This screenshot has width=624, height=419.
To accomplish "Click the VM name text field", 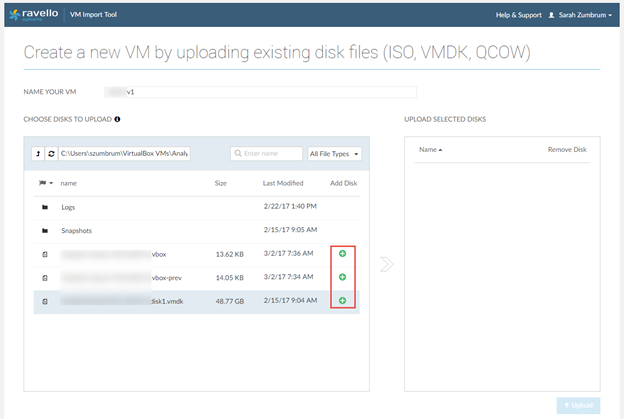I will (x=250, y=92).
